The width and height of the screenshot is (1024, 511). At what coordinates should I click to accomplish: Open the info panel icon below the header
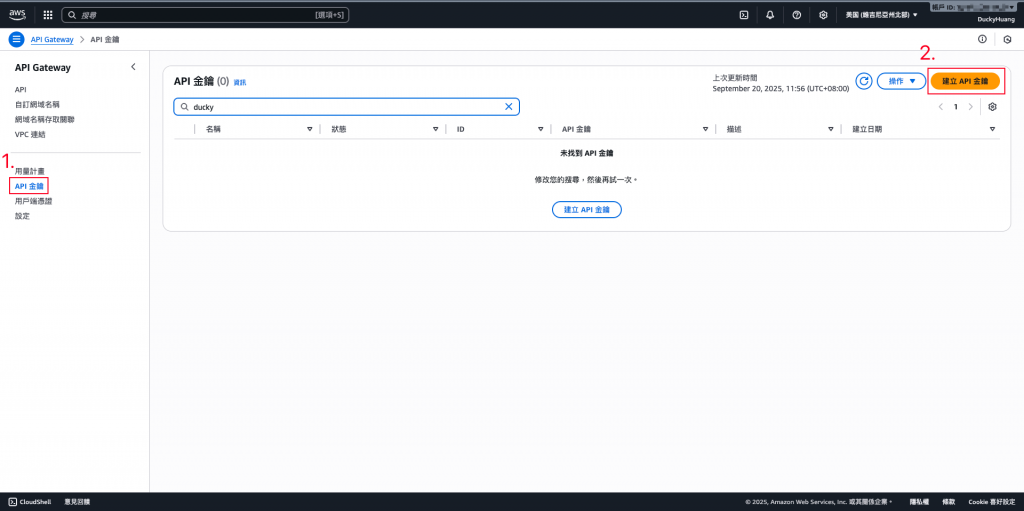click(x=982, y=39)
